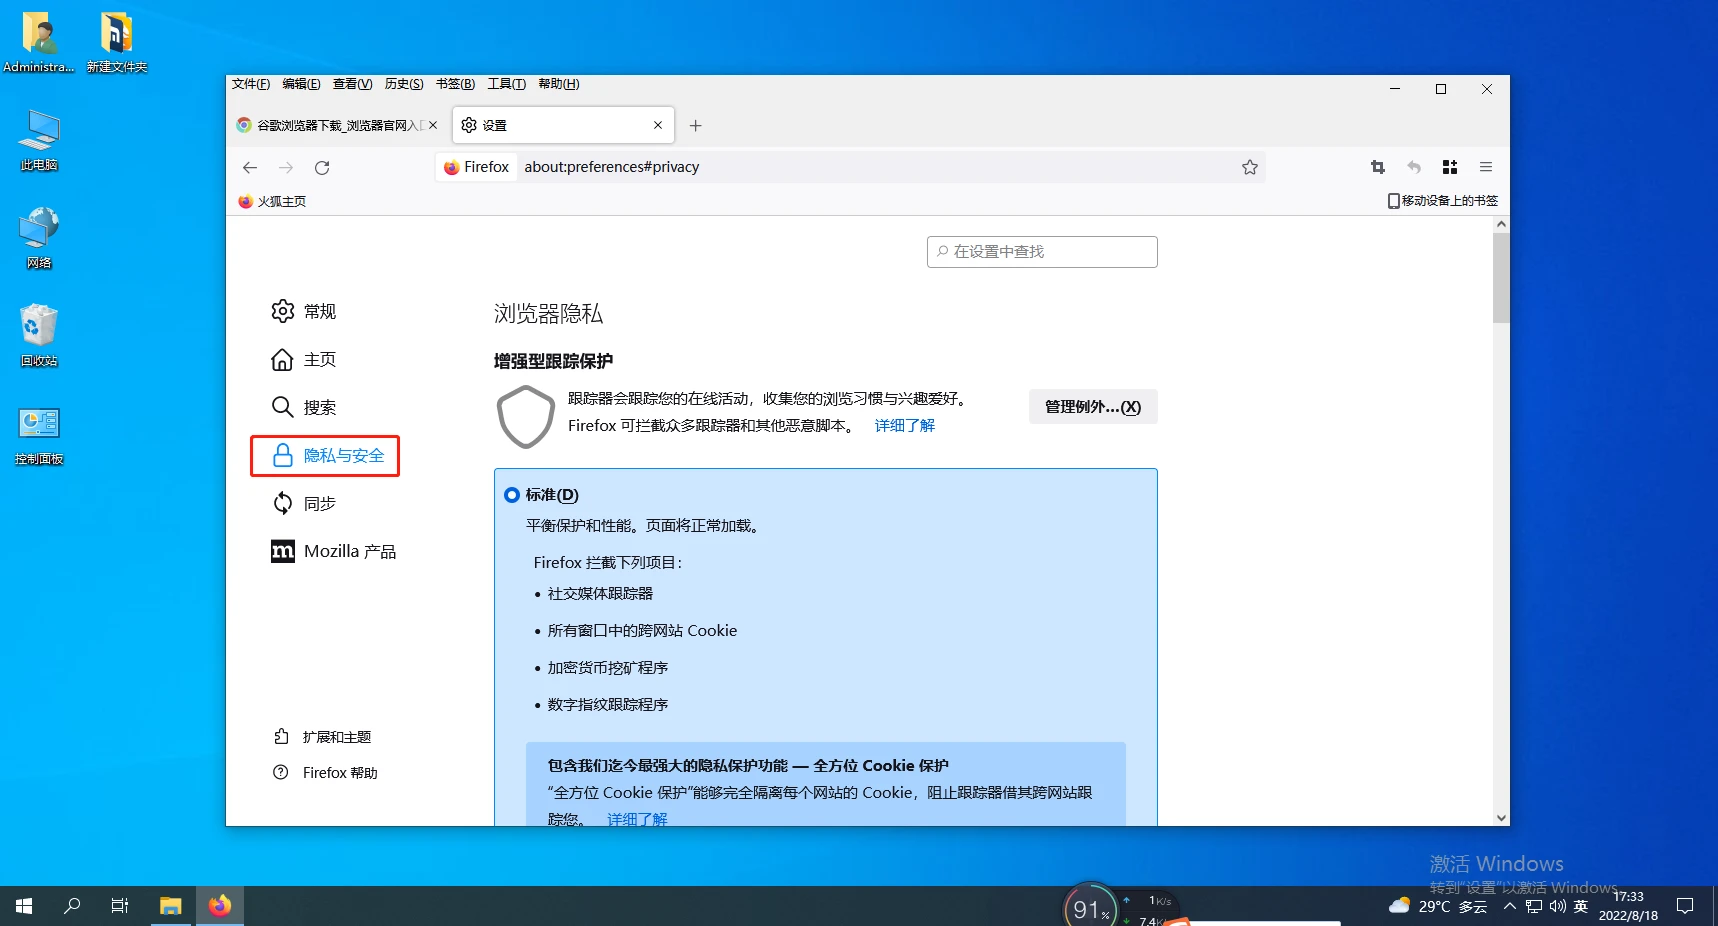This screenshot has width=1718, height=926.
Task: Reload the current page
Action: pyautogui.click(x=322, y=167)
